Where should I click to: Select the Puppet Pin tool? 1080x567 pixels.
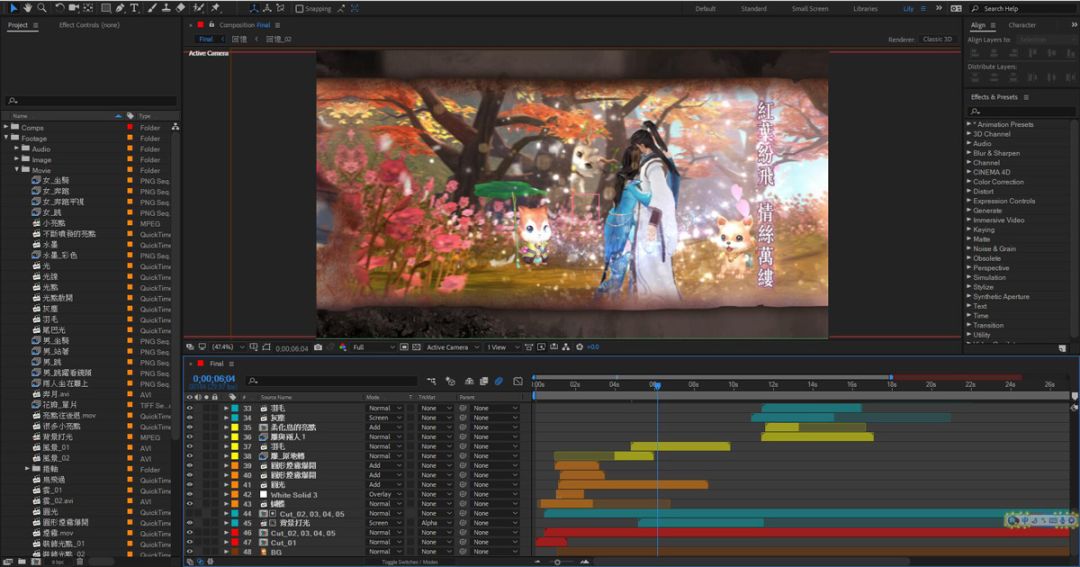[x=215, y=8]
